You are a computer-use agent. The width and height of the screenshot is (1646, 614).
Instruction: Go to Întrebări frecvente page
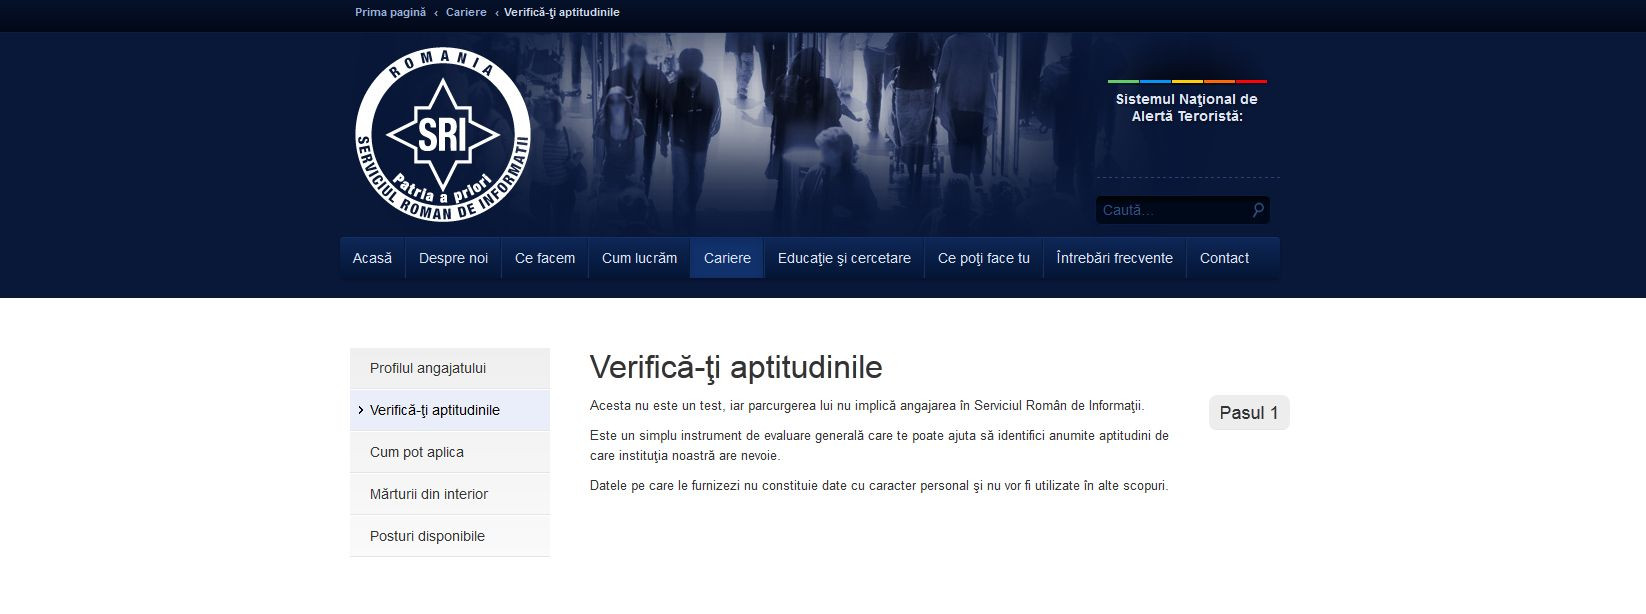coord(1115,258)
